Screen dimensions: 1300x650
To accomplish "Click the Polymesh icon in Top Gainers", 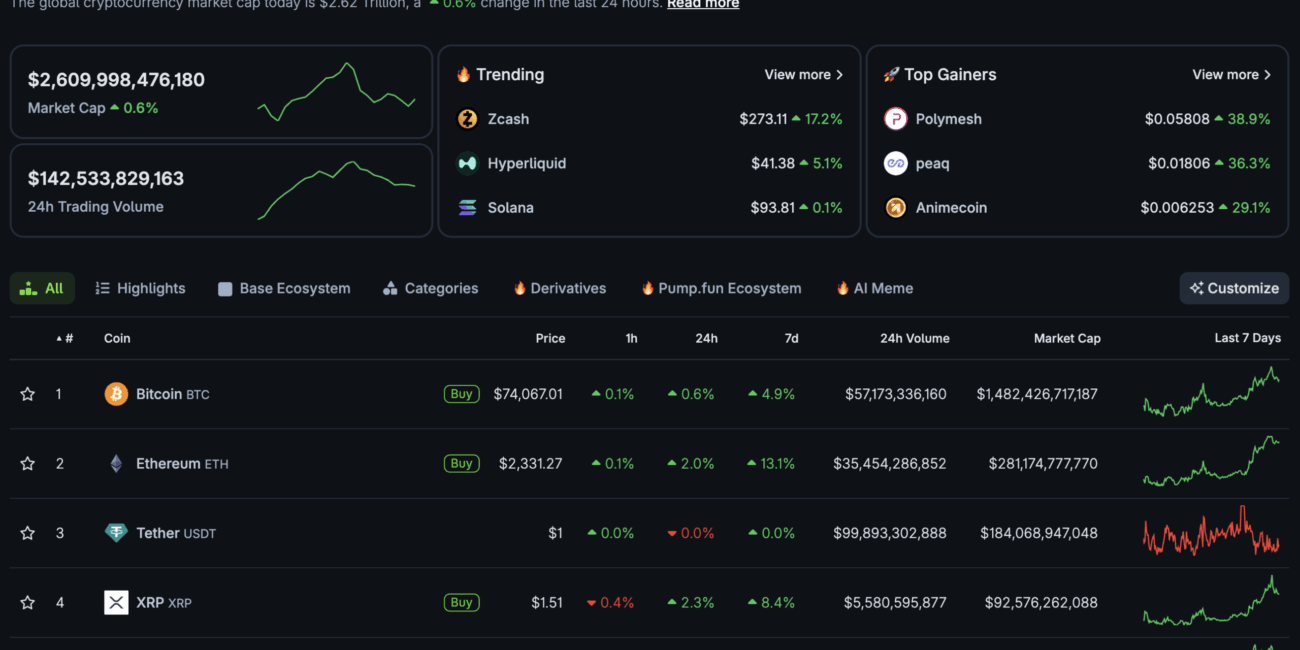I will [x=895, y=119].
